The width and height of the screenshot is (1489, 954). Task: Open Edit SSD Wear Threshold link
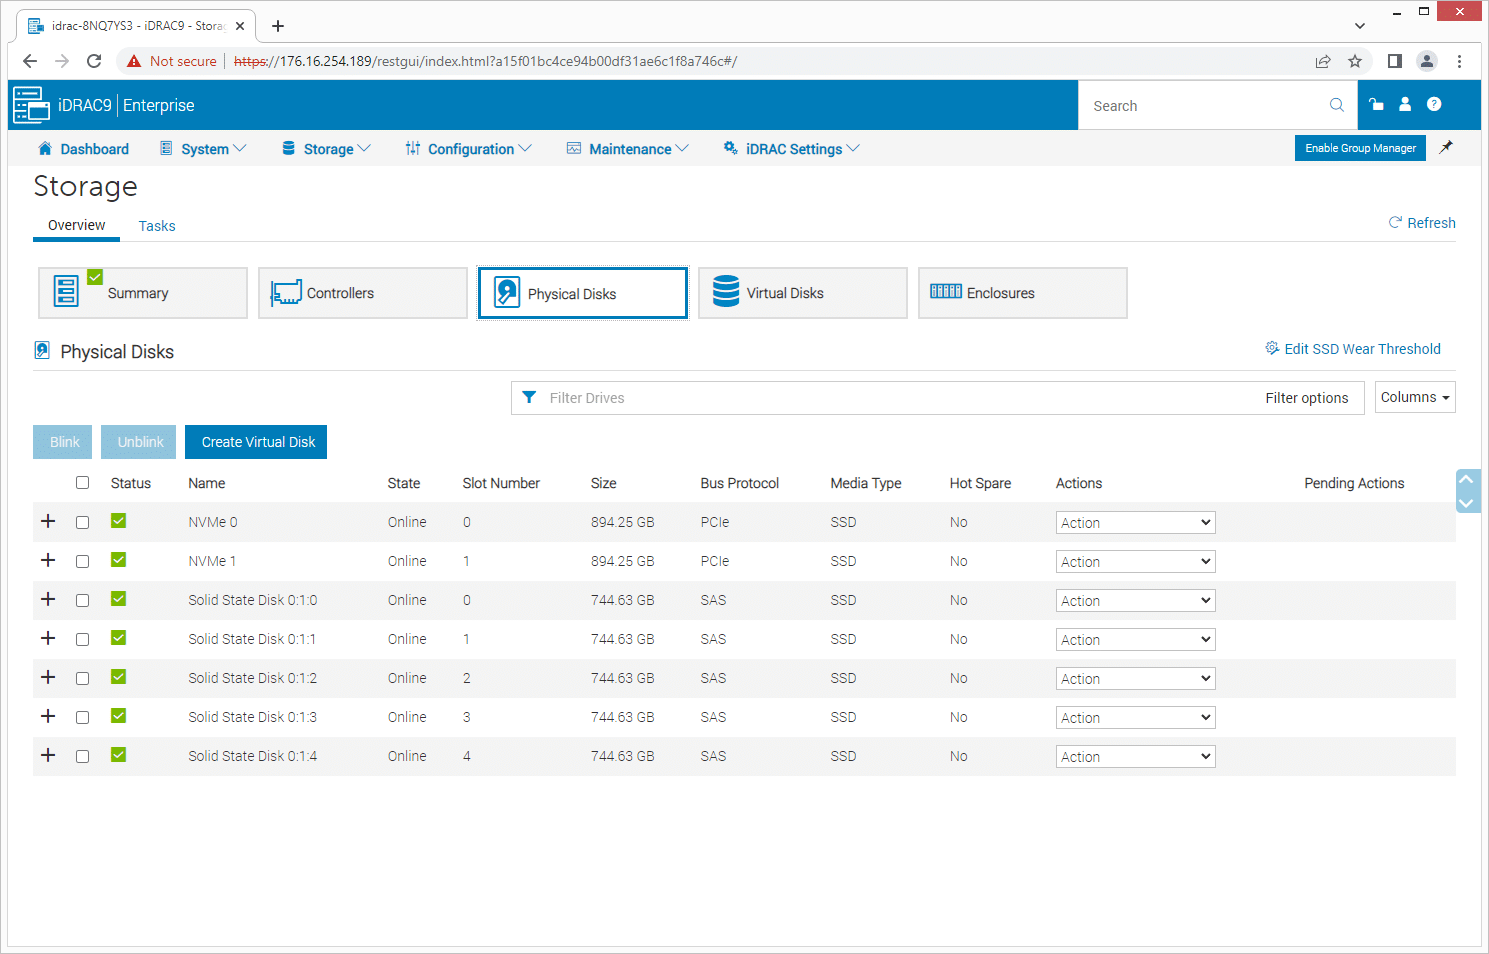tap(1363, 348)
